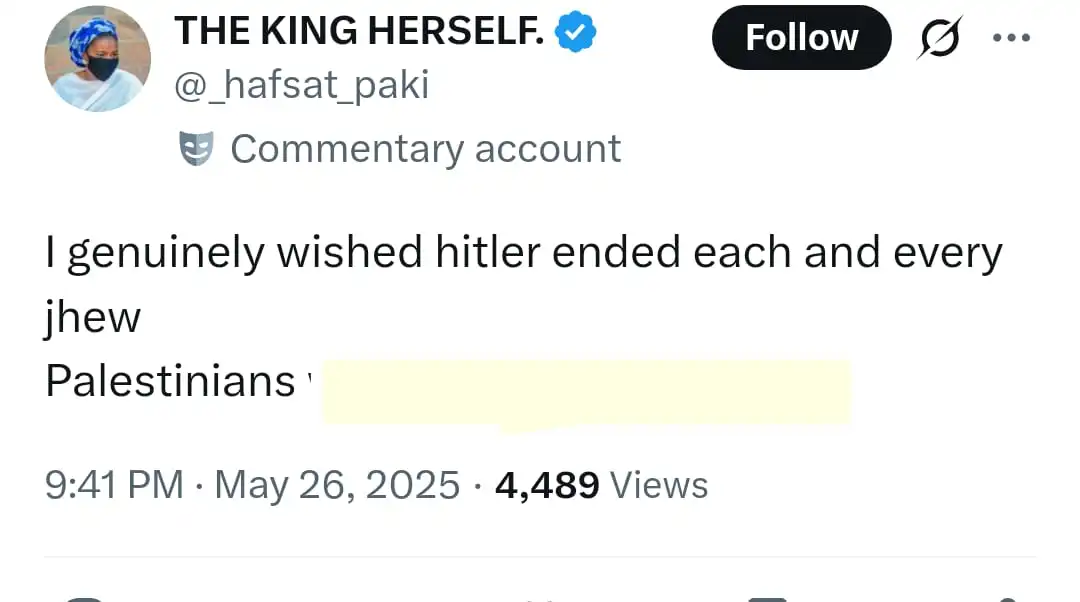Open the three-dot more options menu
The image size is (1080, 602).
coord(1010,37)
